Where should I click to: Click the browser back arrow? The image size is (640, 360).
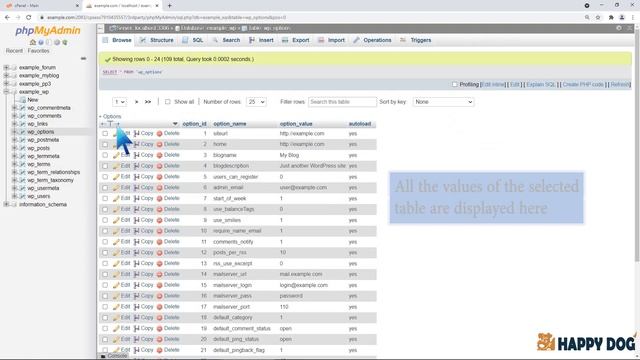click(7, 17)
